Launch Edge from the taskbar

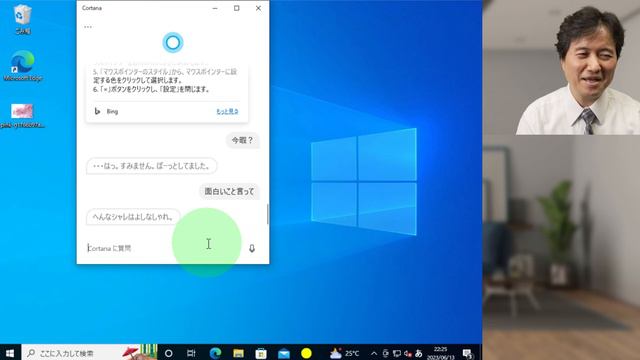pyautogui.click(x=215, y=353)
